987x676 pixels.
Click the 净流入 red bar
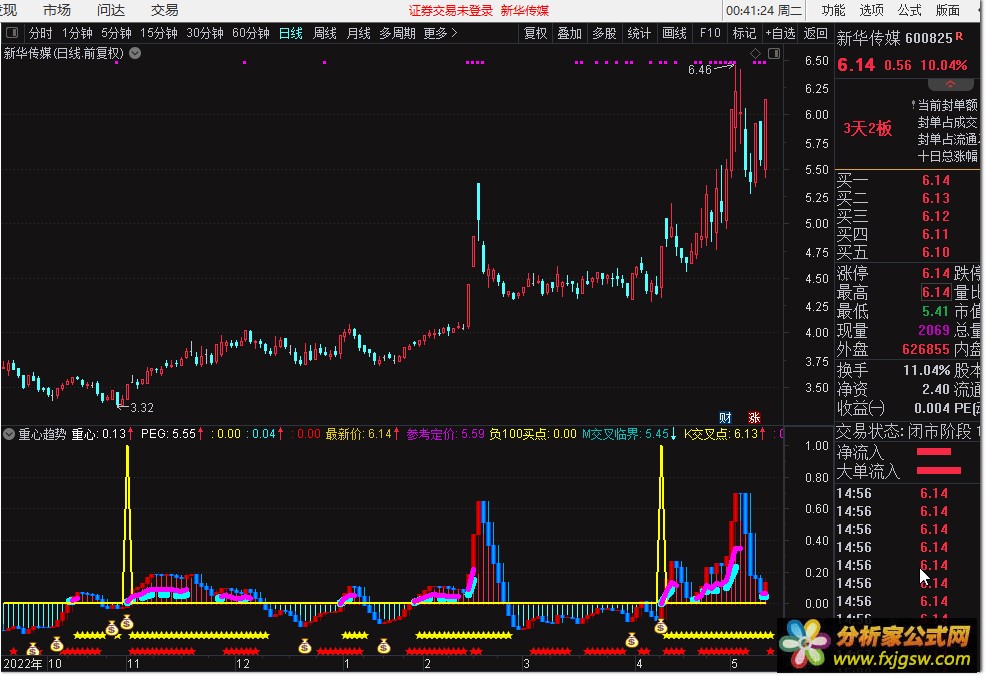tap(933, 451)
